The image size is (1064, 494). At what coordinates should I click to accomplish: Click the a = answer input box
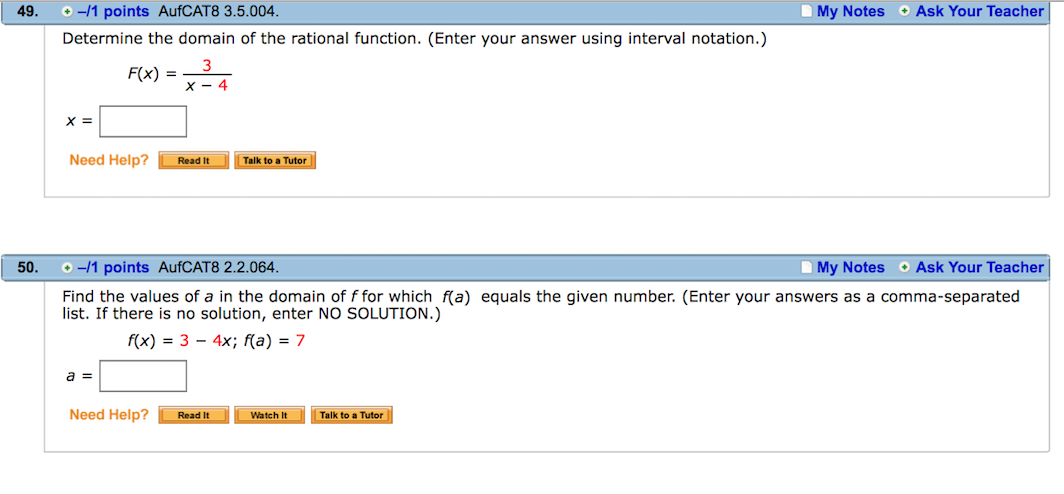(143, 376)
